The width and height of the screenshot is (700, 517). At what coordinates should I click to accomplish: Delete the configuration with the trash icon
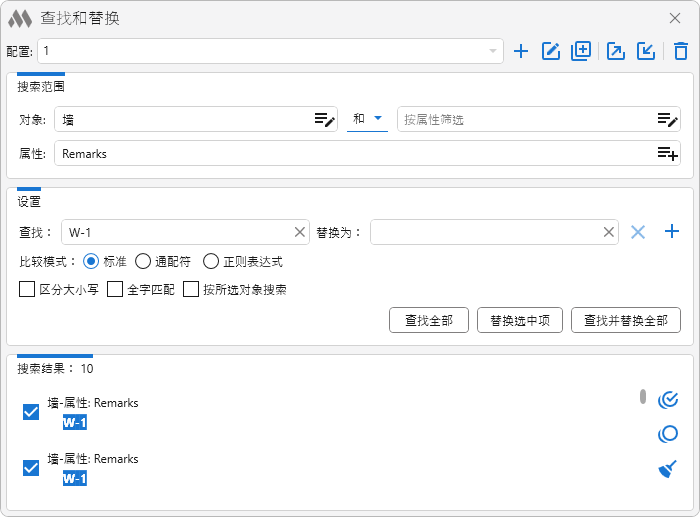[681, 51]
